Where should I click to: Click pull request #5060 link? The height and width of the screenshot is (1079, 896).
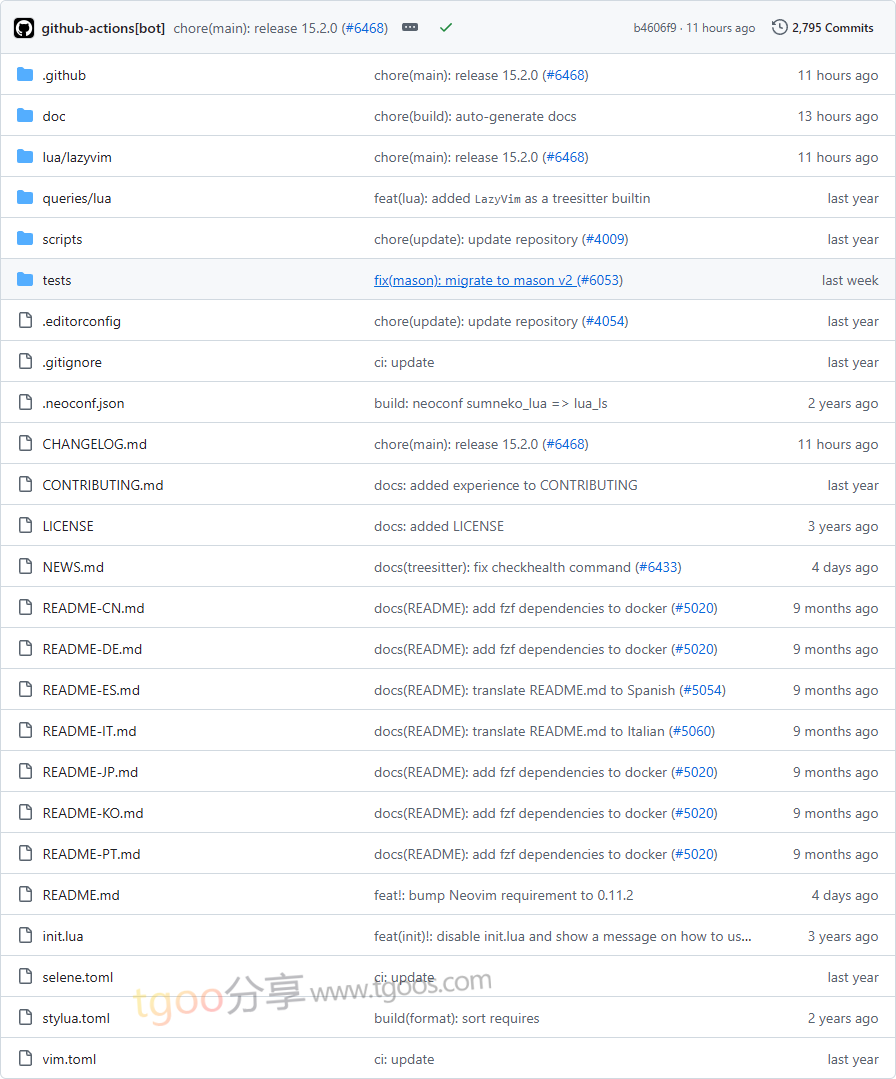coord(692,731)
